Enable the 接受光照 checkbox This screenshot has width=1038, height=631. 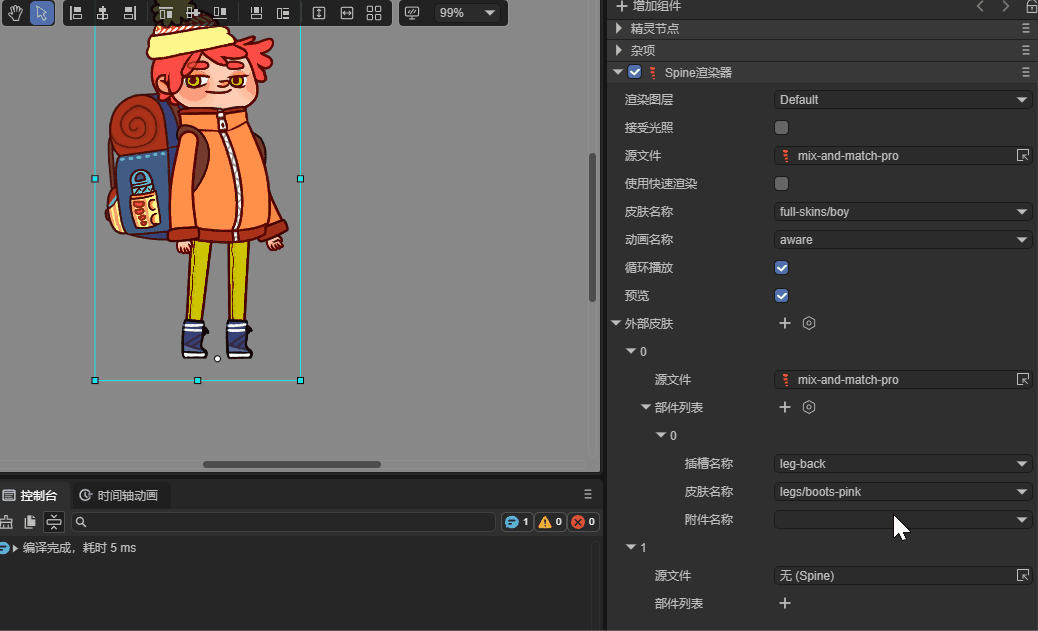(782, 128)
